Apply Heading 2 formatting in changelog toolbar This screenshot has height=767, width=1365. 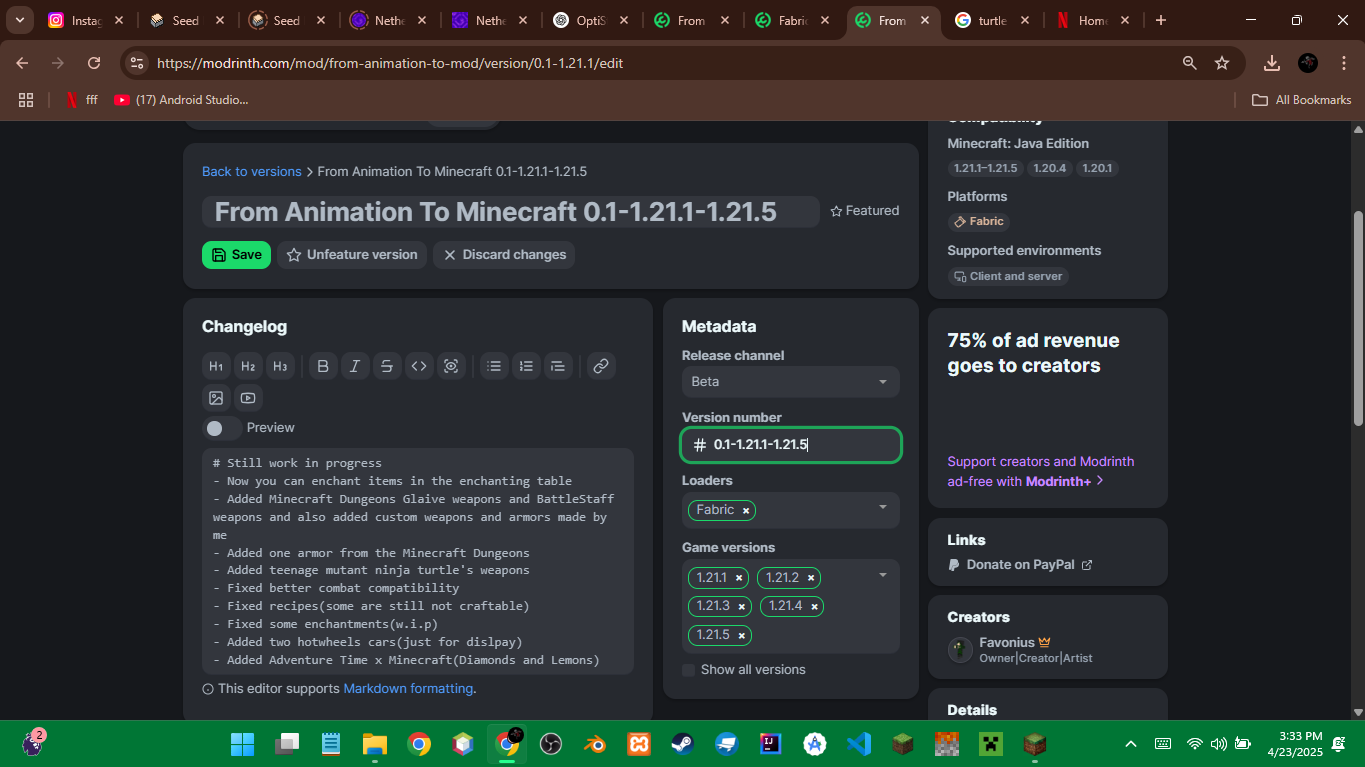pos(248,366)
